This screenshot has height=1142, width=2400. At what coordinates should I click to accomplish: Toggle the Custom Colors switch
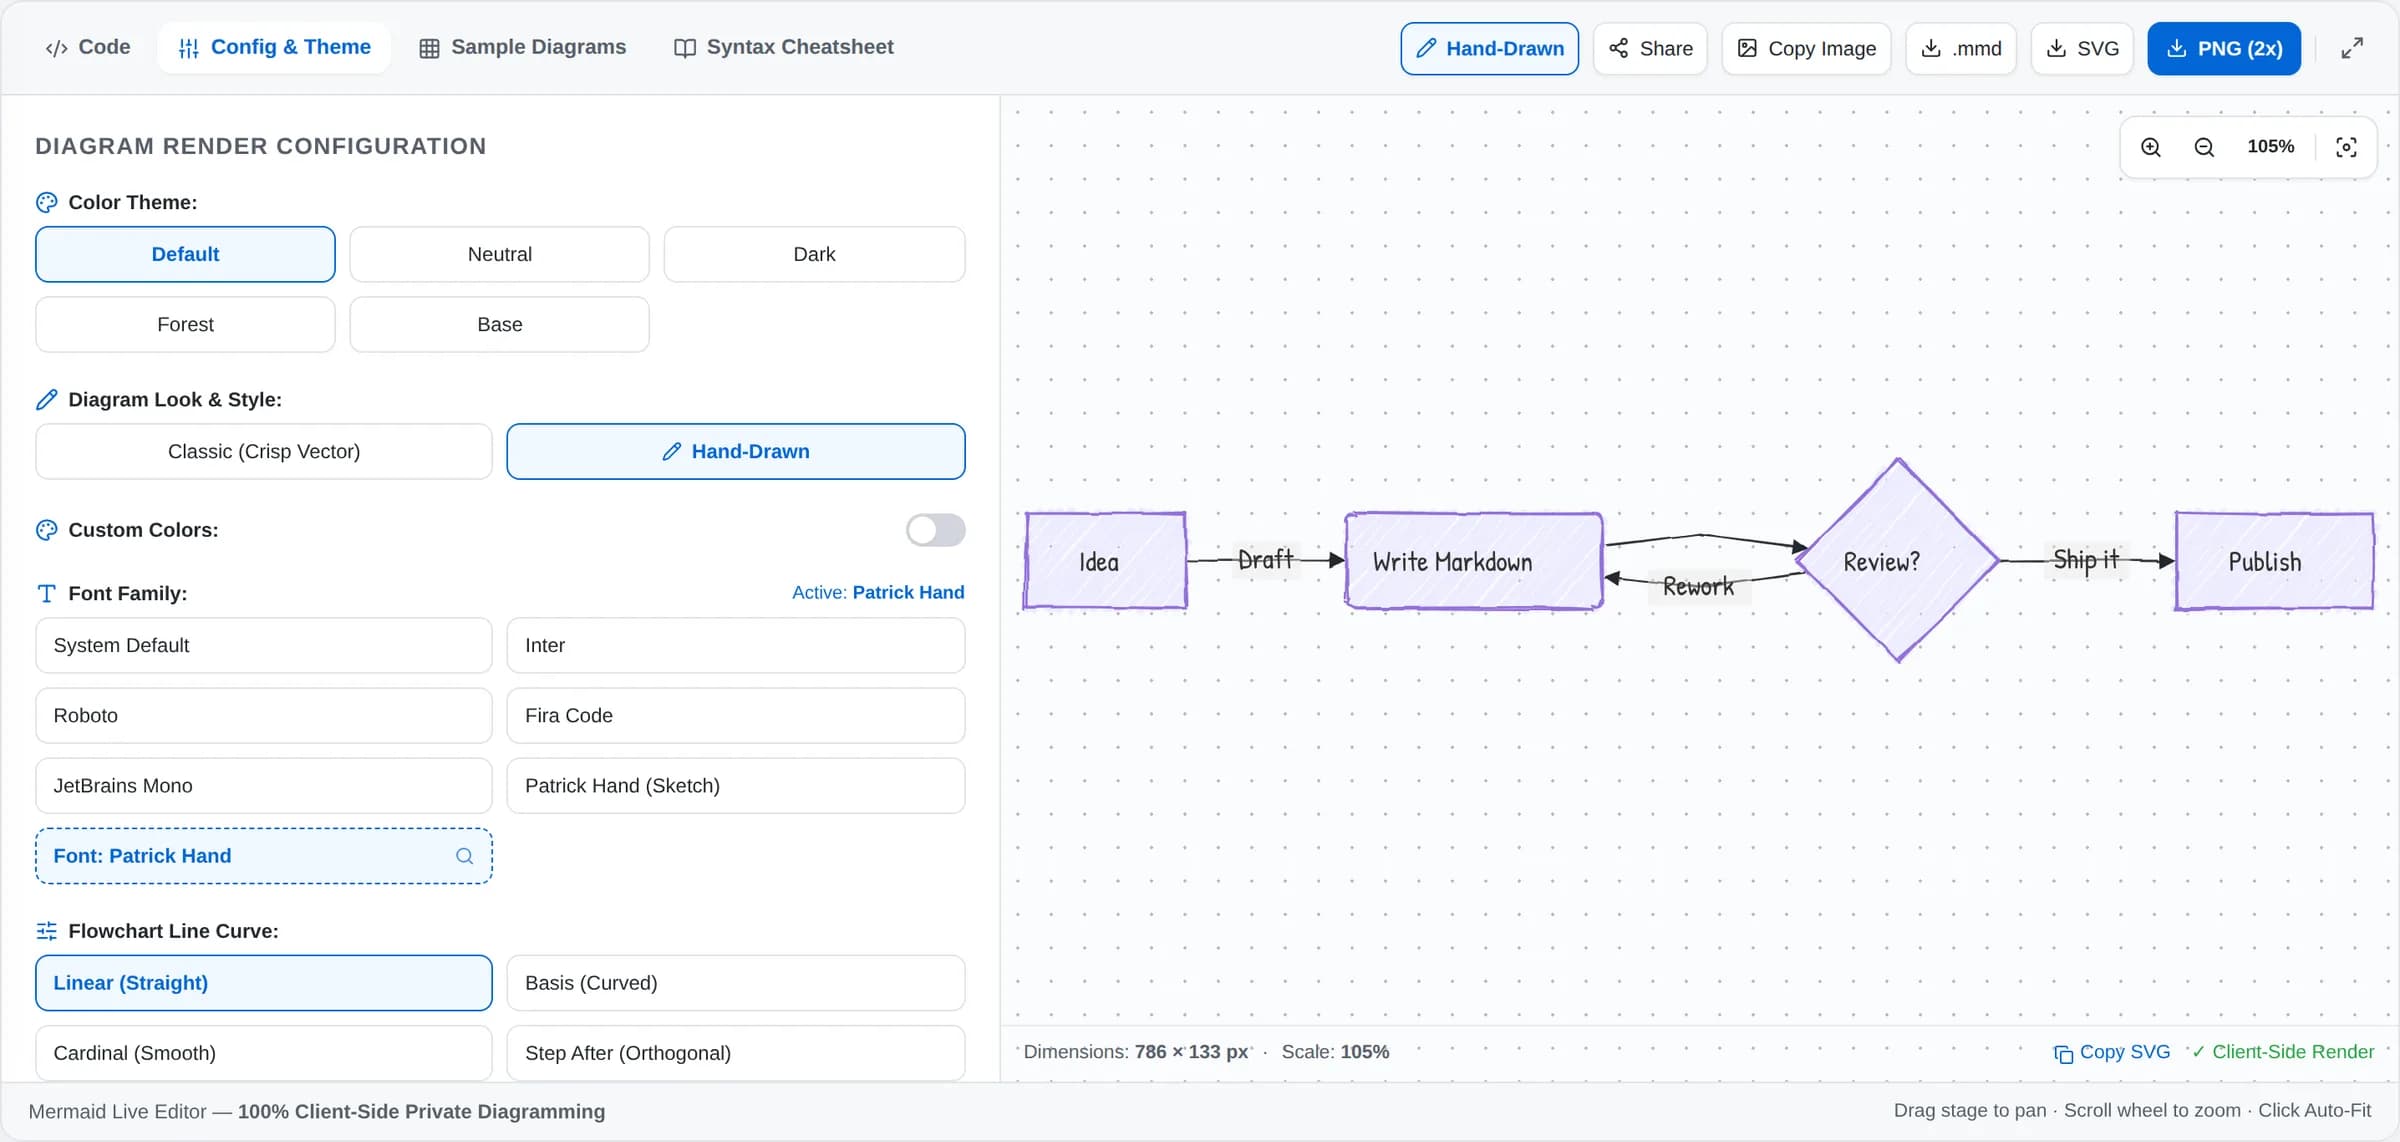tap(936, 530)
